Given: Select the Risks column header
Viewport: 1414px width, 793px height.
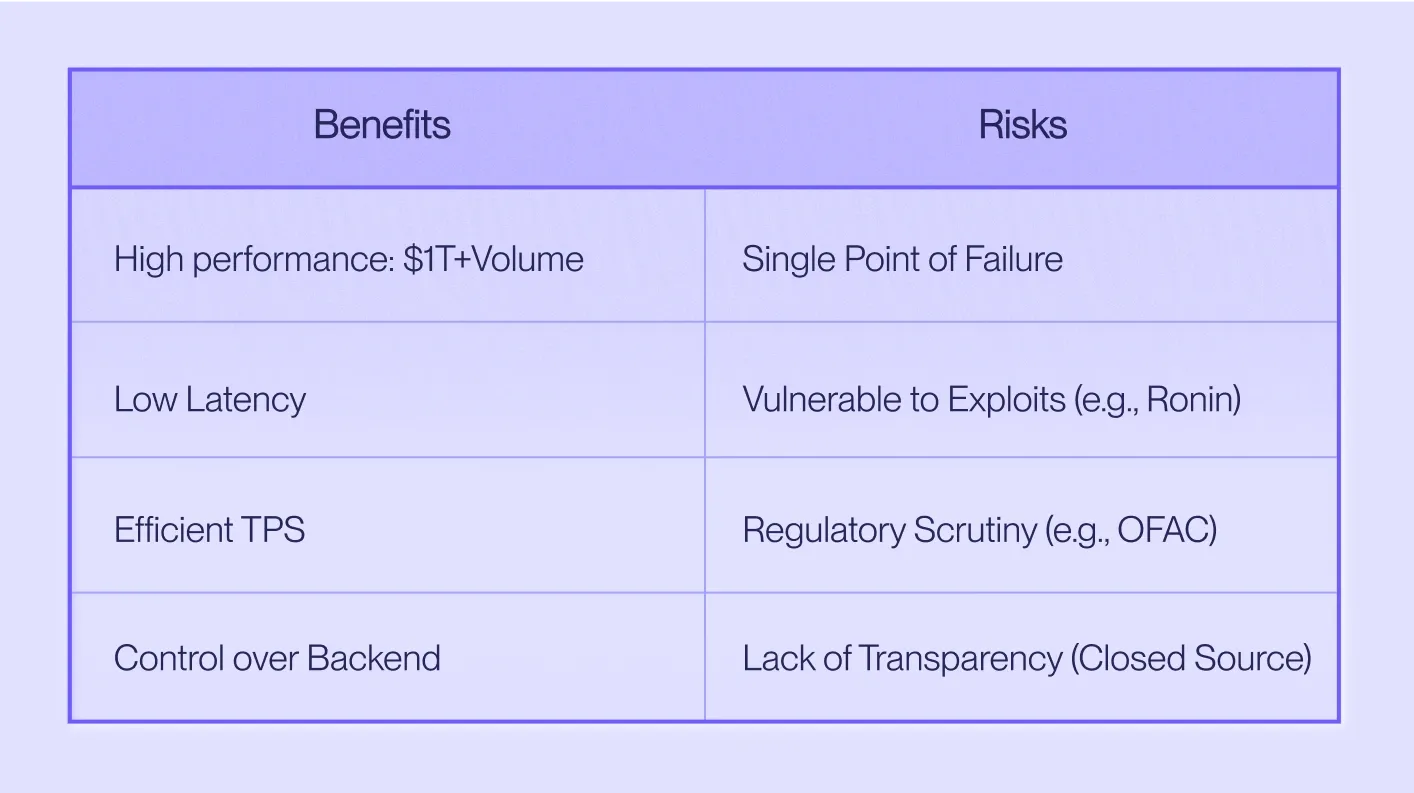Looking at the screenshot, I should (x=1022, y=125).
